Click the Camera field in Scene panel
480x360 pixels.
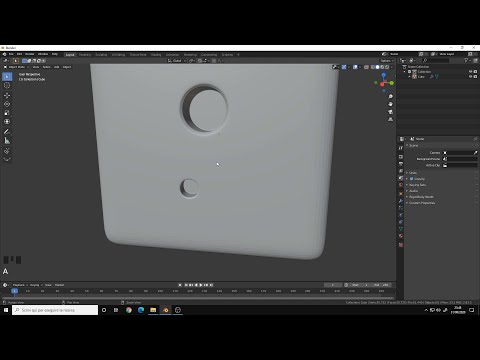click(x=460, y=153)
